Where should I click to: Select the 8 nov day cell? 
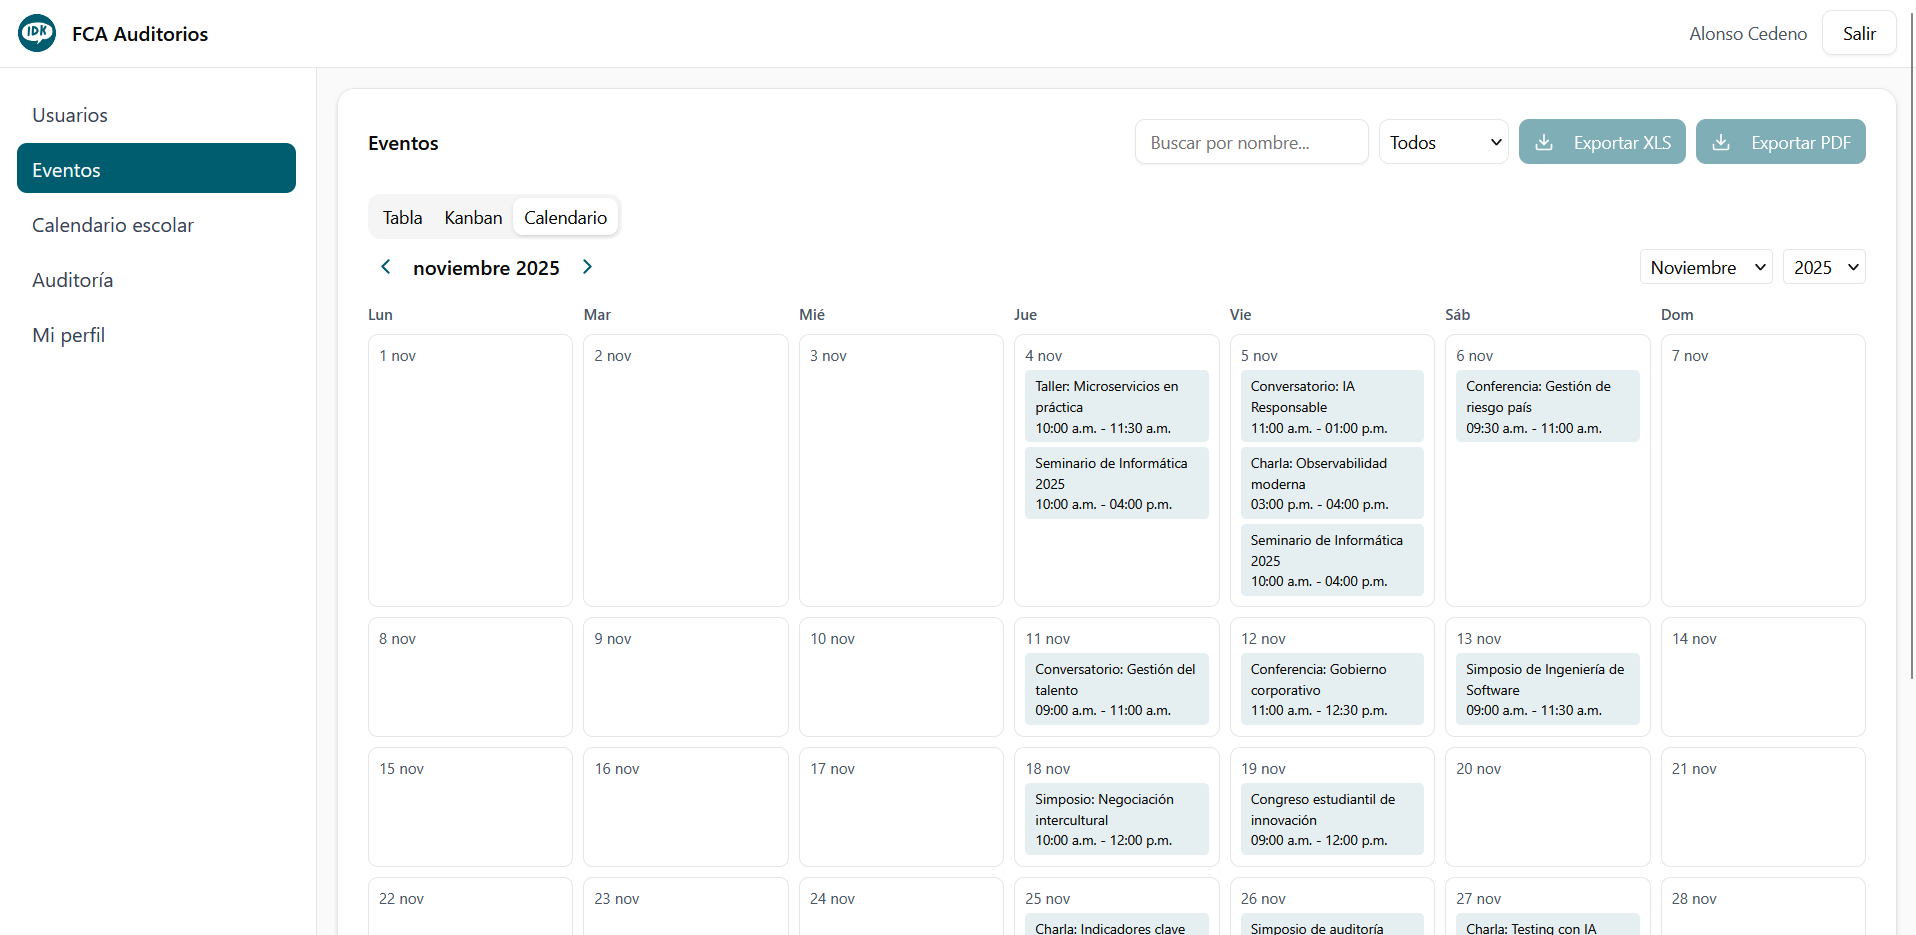470,677
